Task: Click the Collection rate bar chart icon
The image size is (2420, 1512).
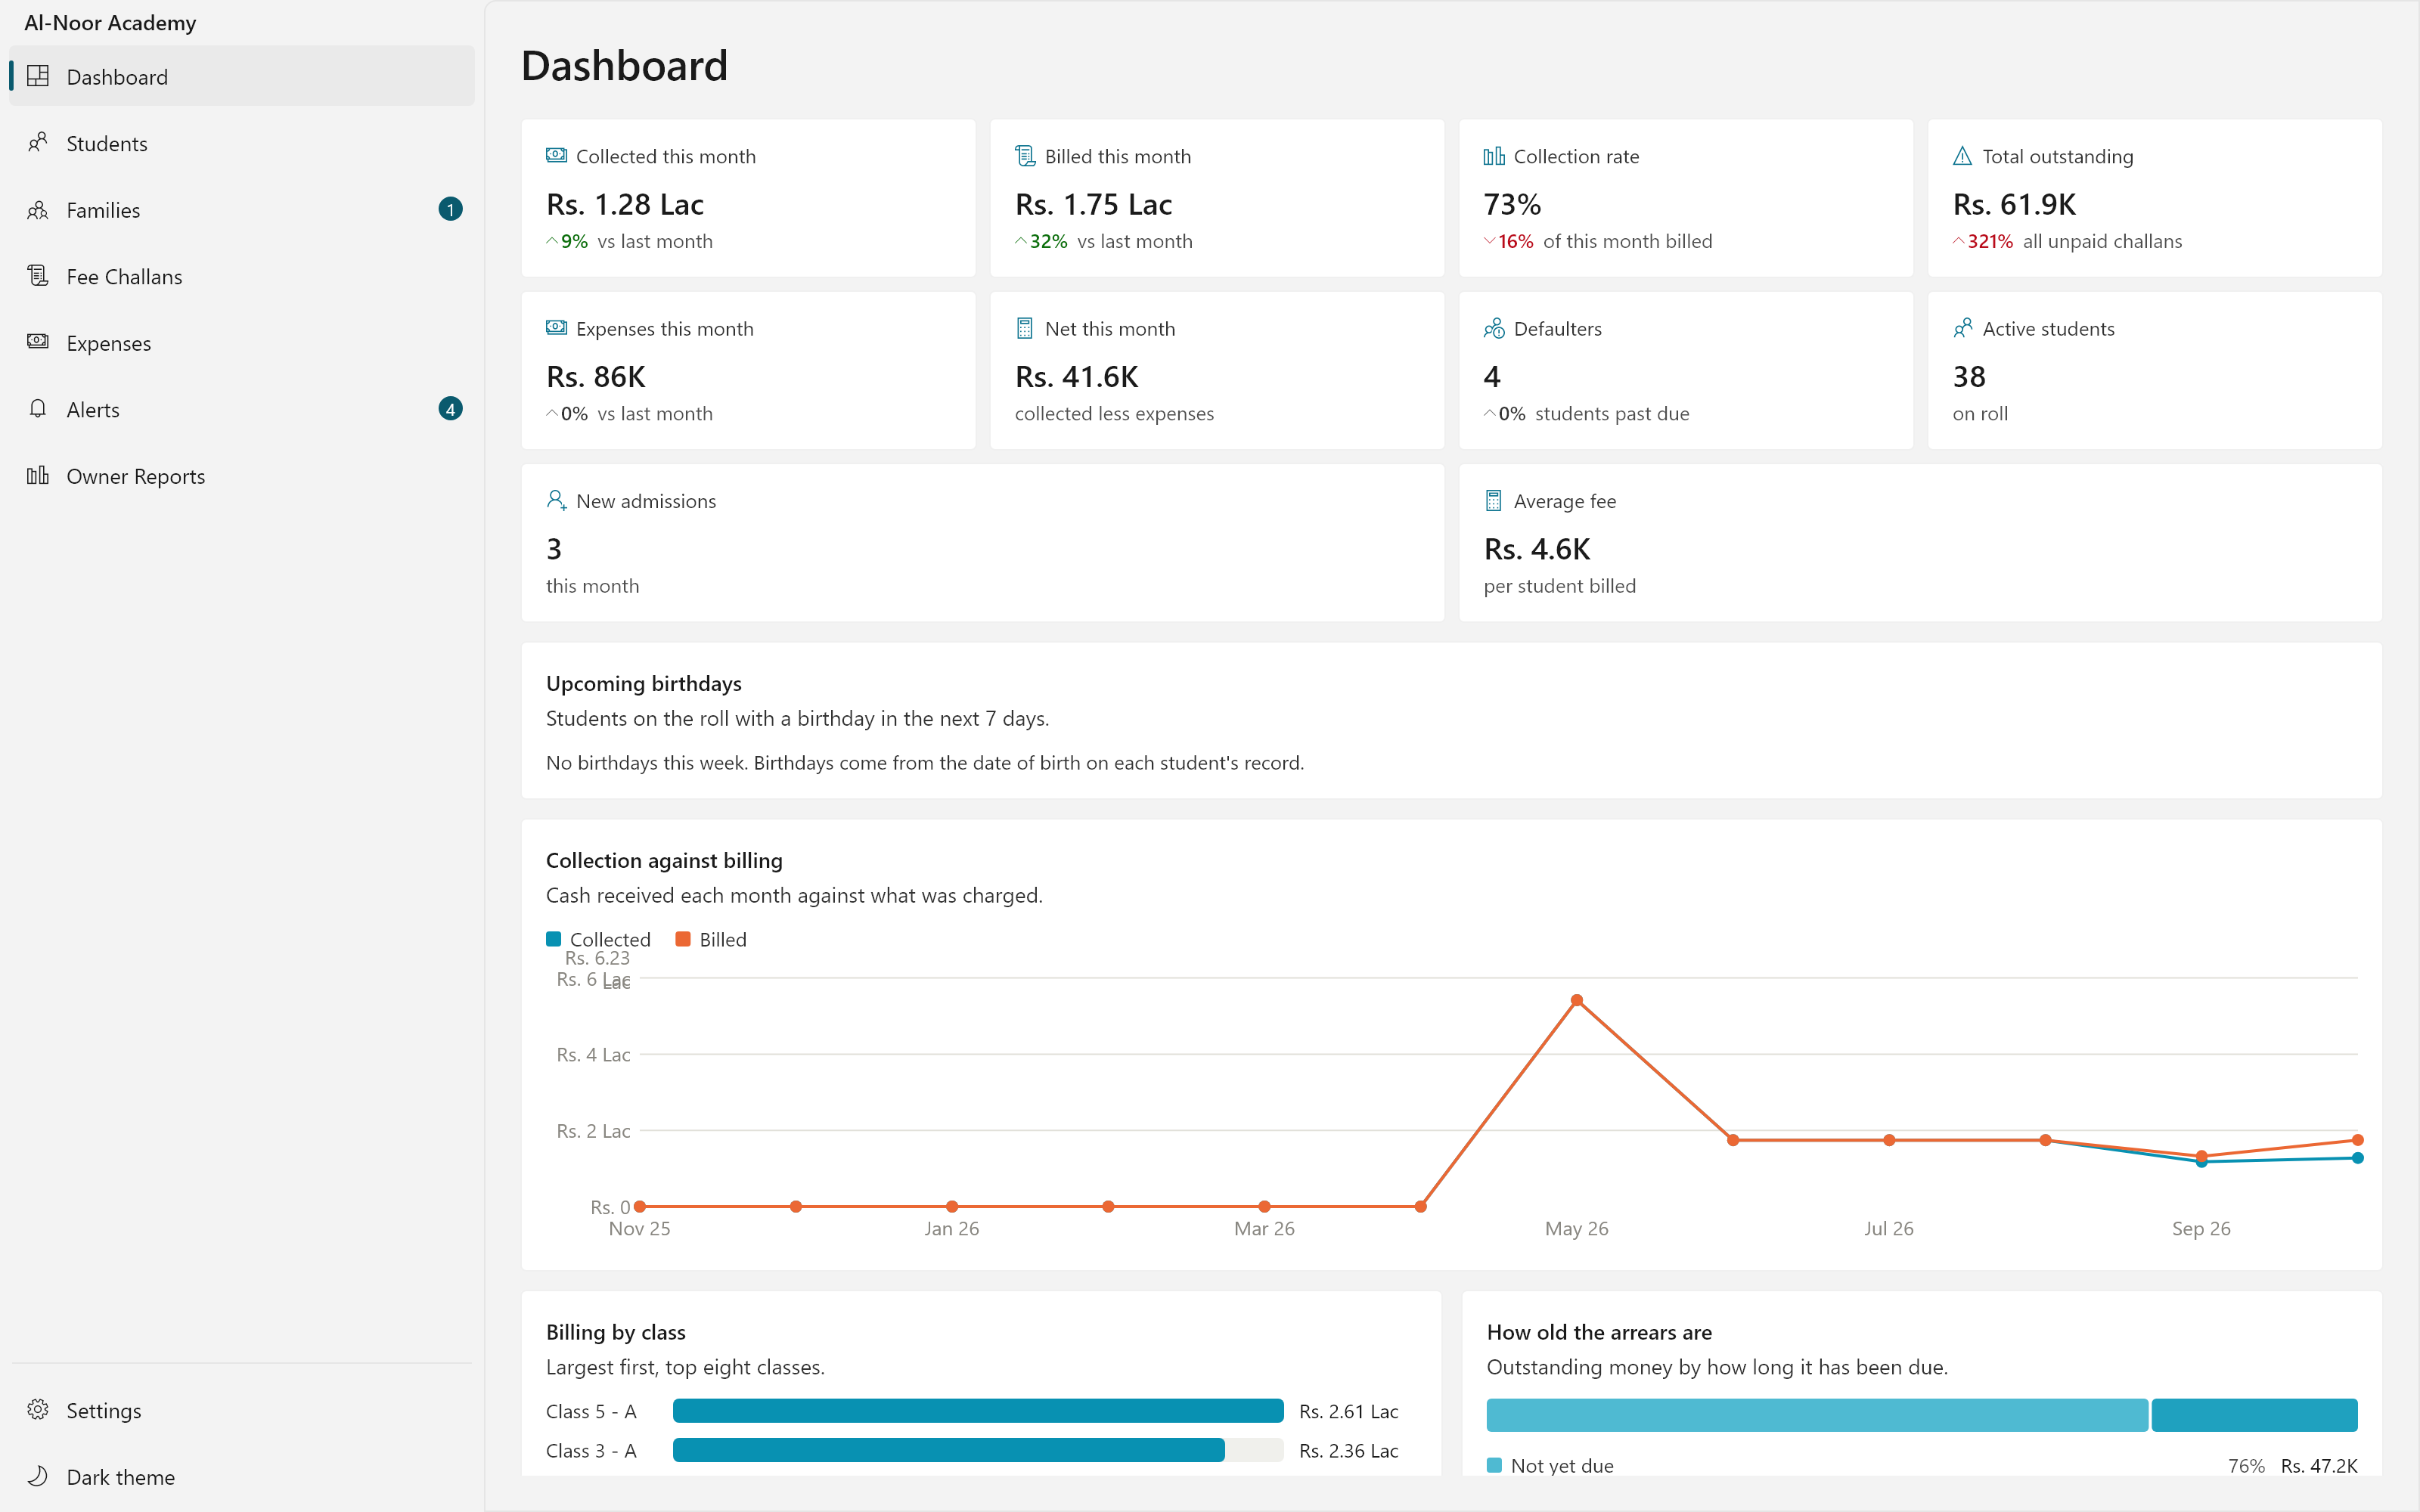Action: pyautogui.click(x=1494, y=156)
